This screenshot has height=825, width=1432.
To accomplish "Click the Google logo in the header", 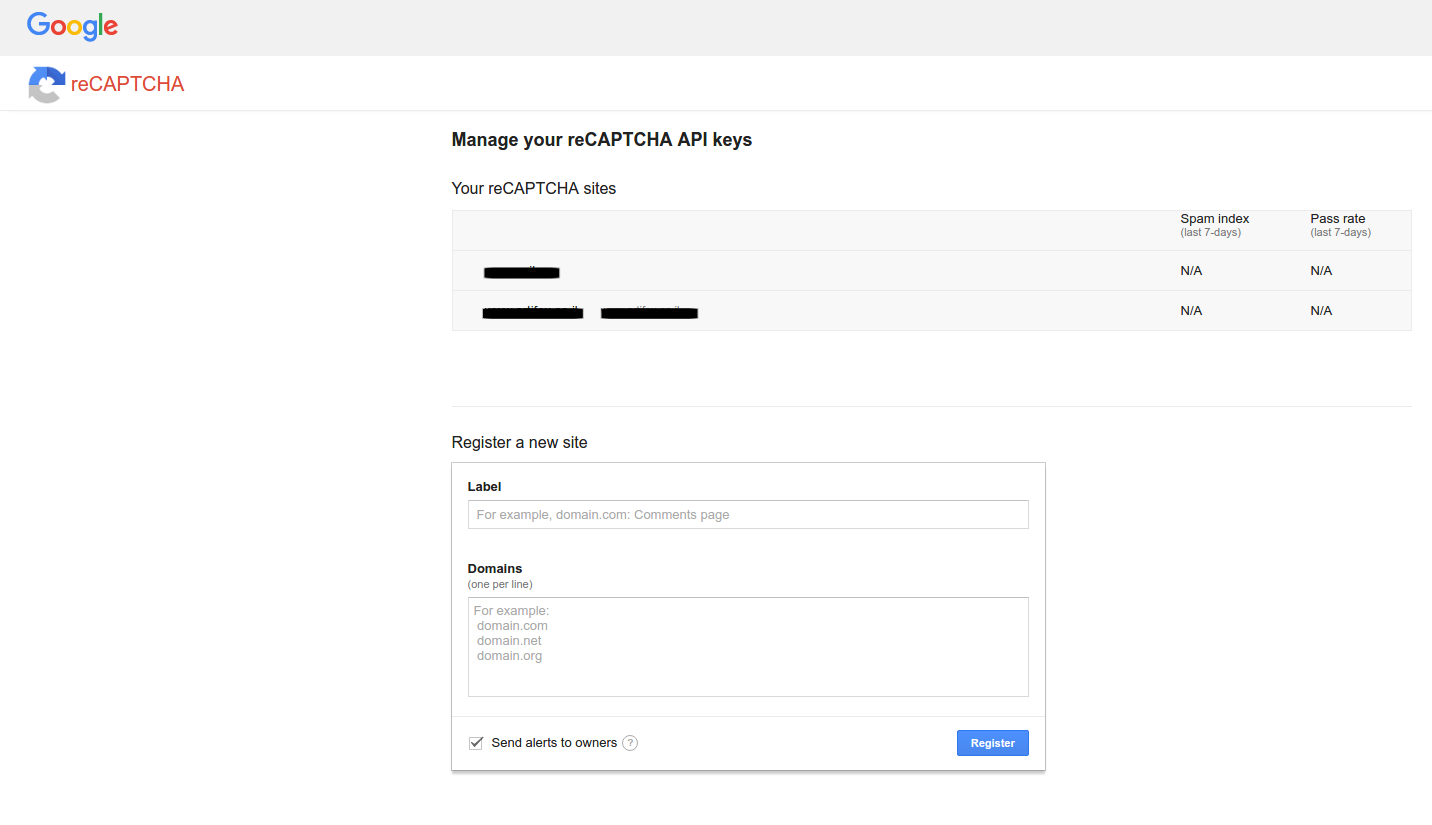I will click(x=72, y=26).
